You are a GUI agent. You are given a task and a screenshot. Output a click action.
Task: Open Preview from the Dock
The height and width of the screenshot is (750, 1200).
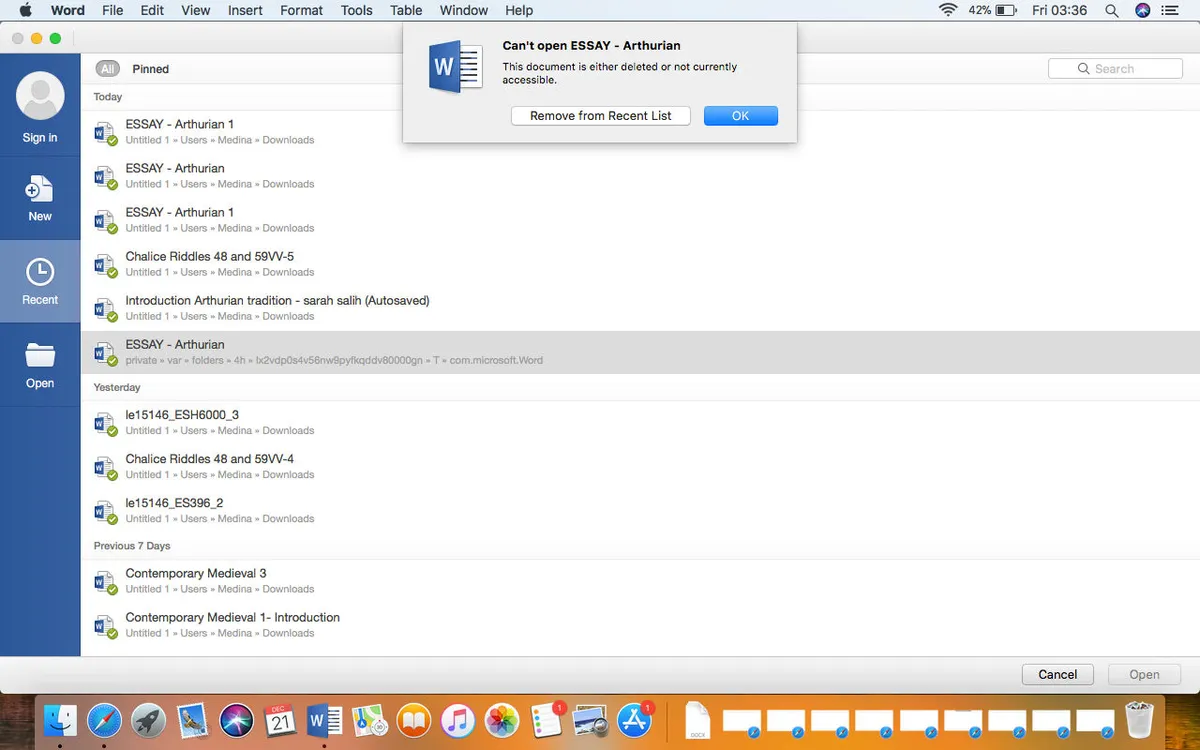coord(591,720)
